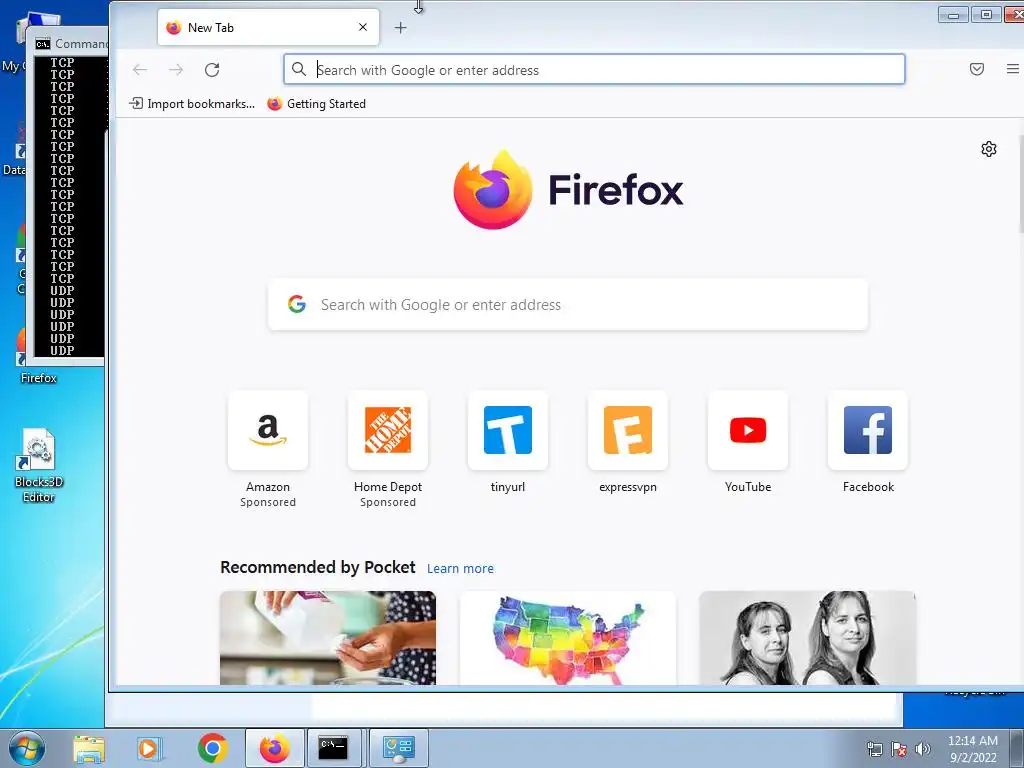This screenshot has height=768, width=1024.
Task: Open the colorful US map Pocket story
Action: click(568, 638)
